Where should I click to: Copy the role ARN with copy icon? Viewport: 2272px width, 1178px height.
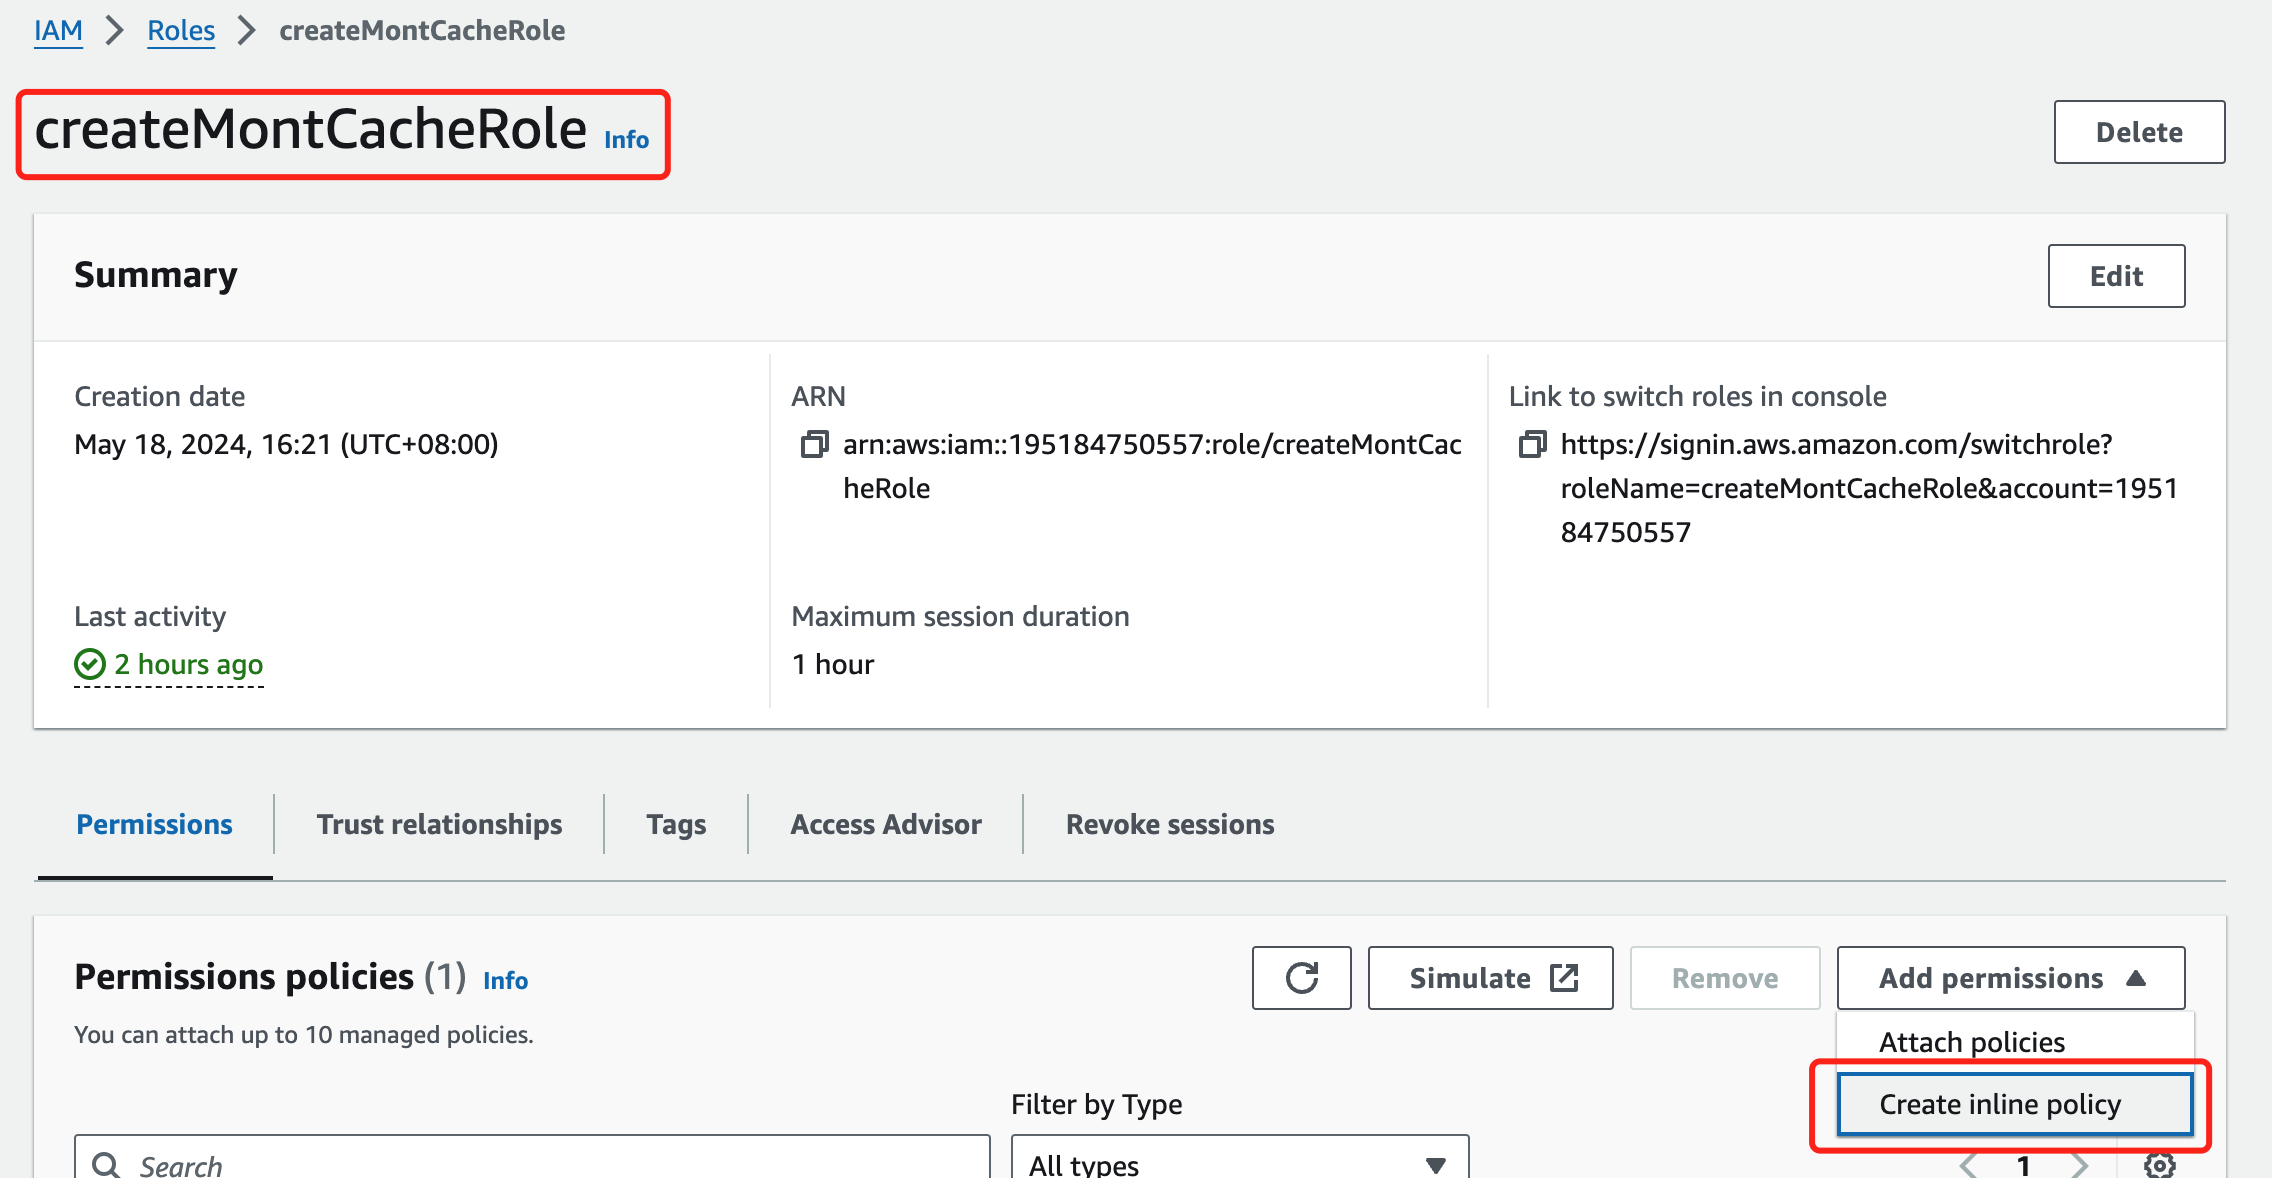tap(815, 444)
